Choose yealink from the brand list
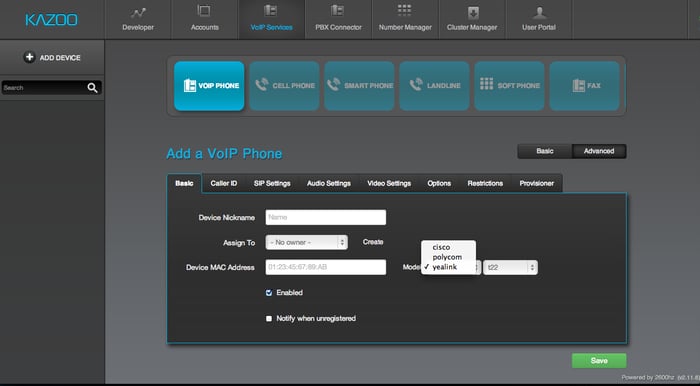 pos(449,267)
